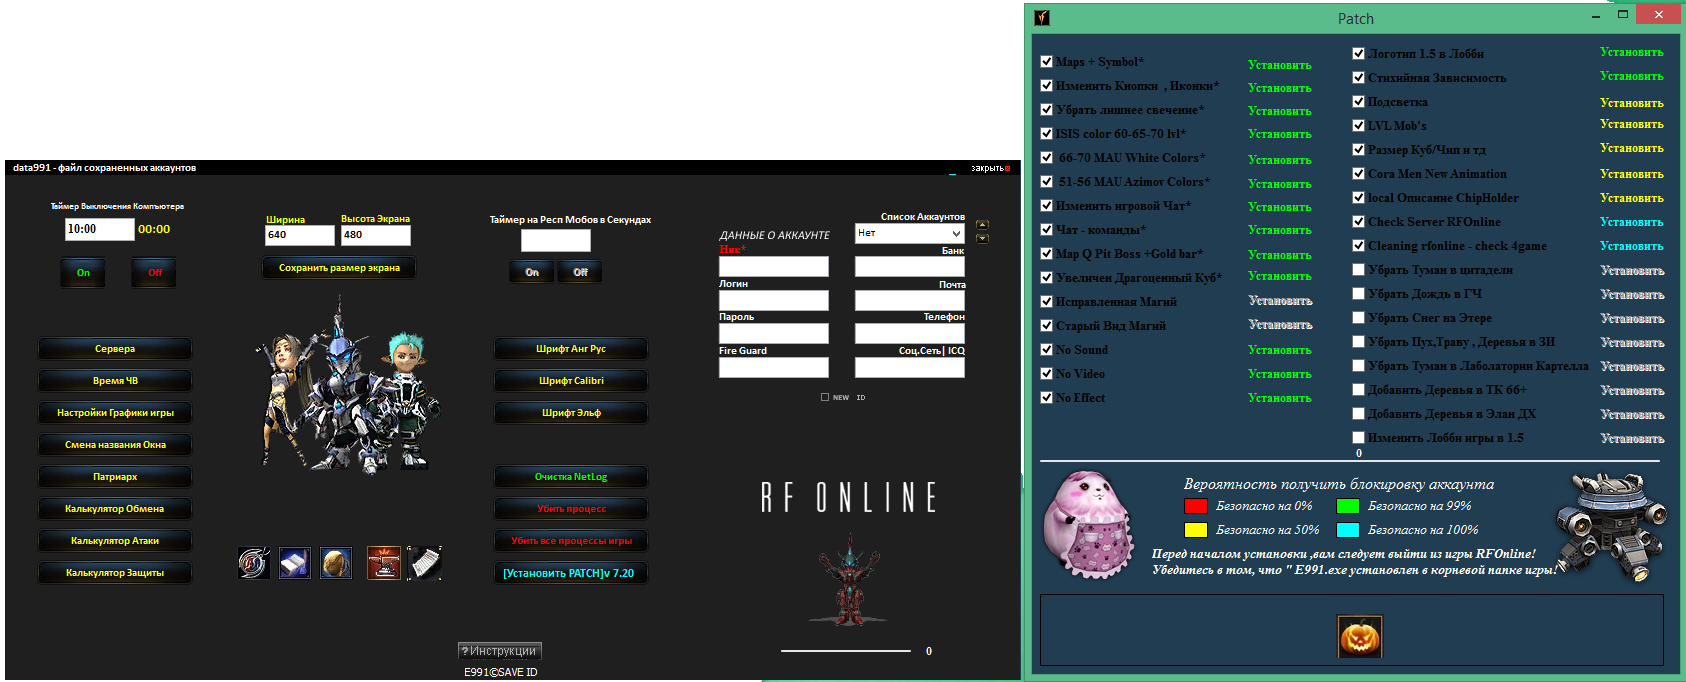Click the pink creature image in Patch window
The height and width of the screenshot is (682, 1686).
(1087, 525)
